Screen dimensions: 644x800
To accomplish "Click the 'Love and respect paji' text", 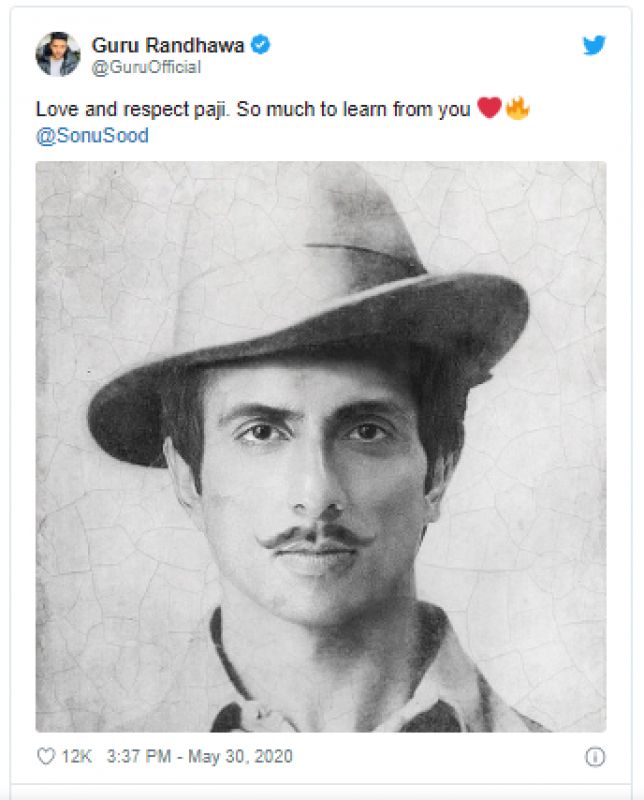I will [132, 109].
